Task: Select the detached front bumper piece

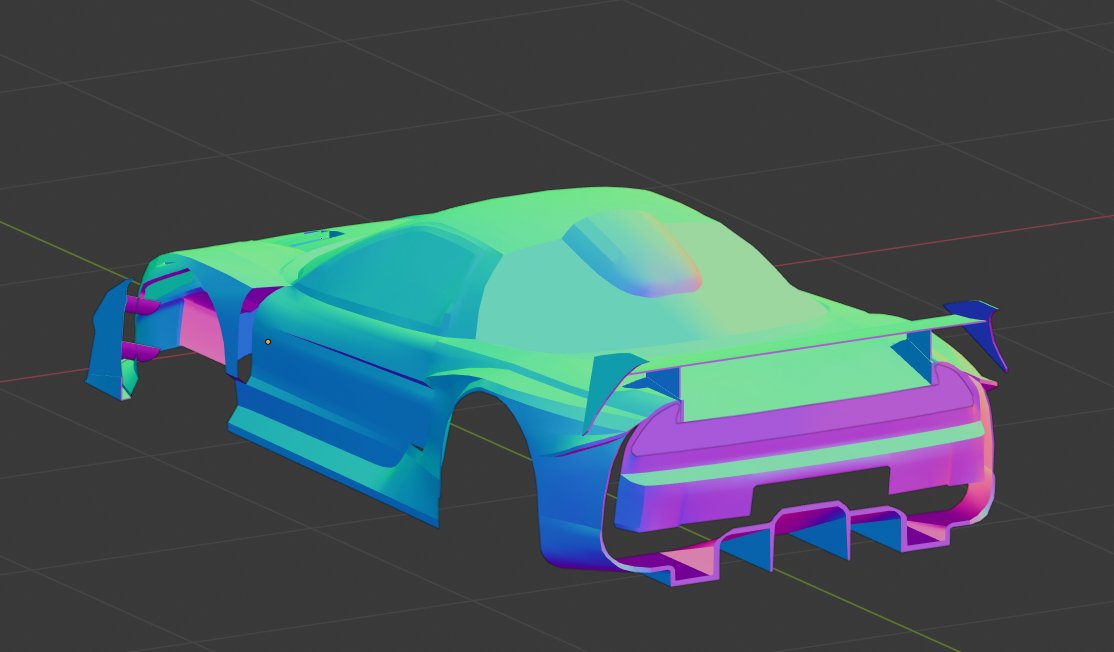Action: (112, 339)
